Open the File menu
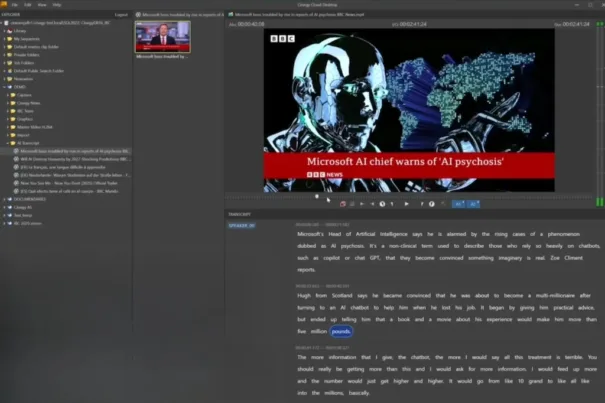 click(x=15, y=5)
